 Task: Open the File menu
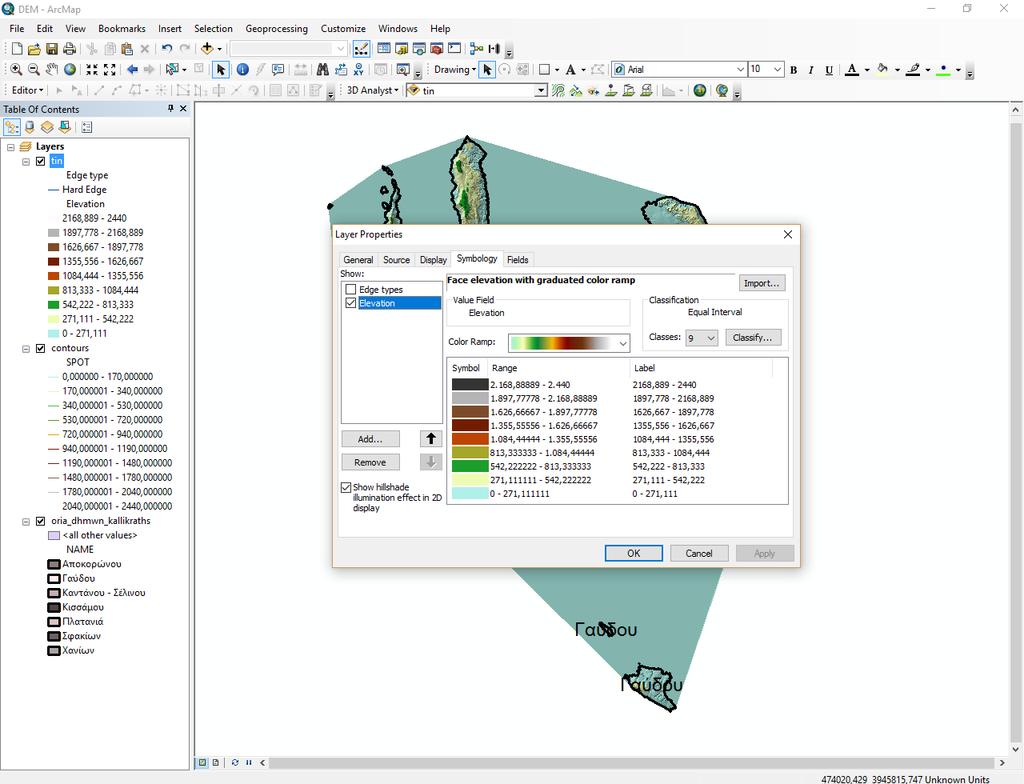17,29
